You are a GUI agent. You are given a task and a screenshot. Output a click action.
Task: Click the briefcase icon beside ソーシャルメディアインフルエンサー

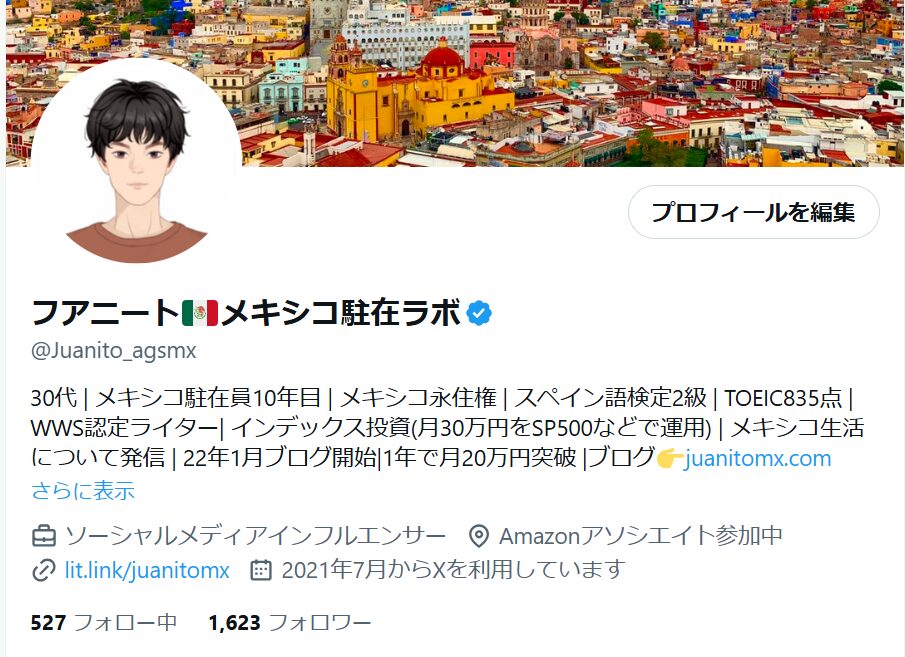44,536
